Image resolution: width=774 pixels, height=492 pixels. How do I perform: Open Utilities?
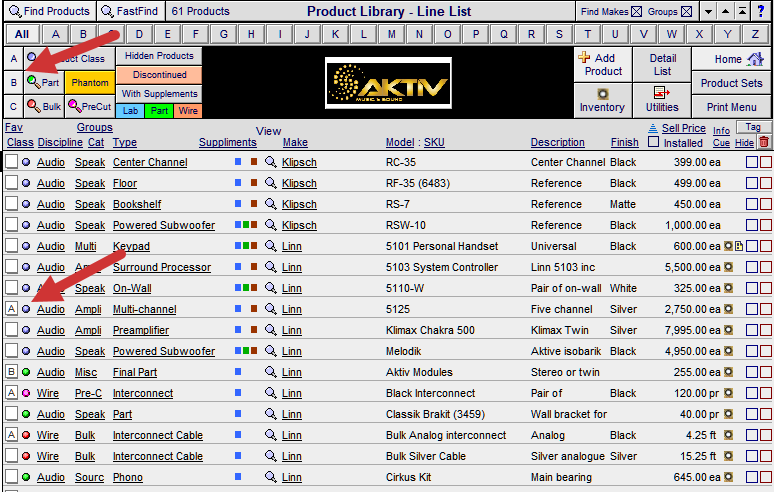click(x=662, y=100)
